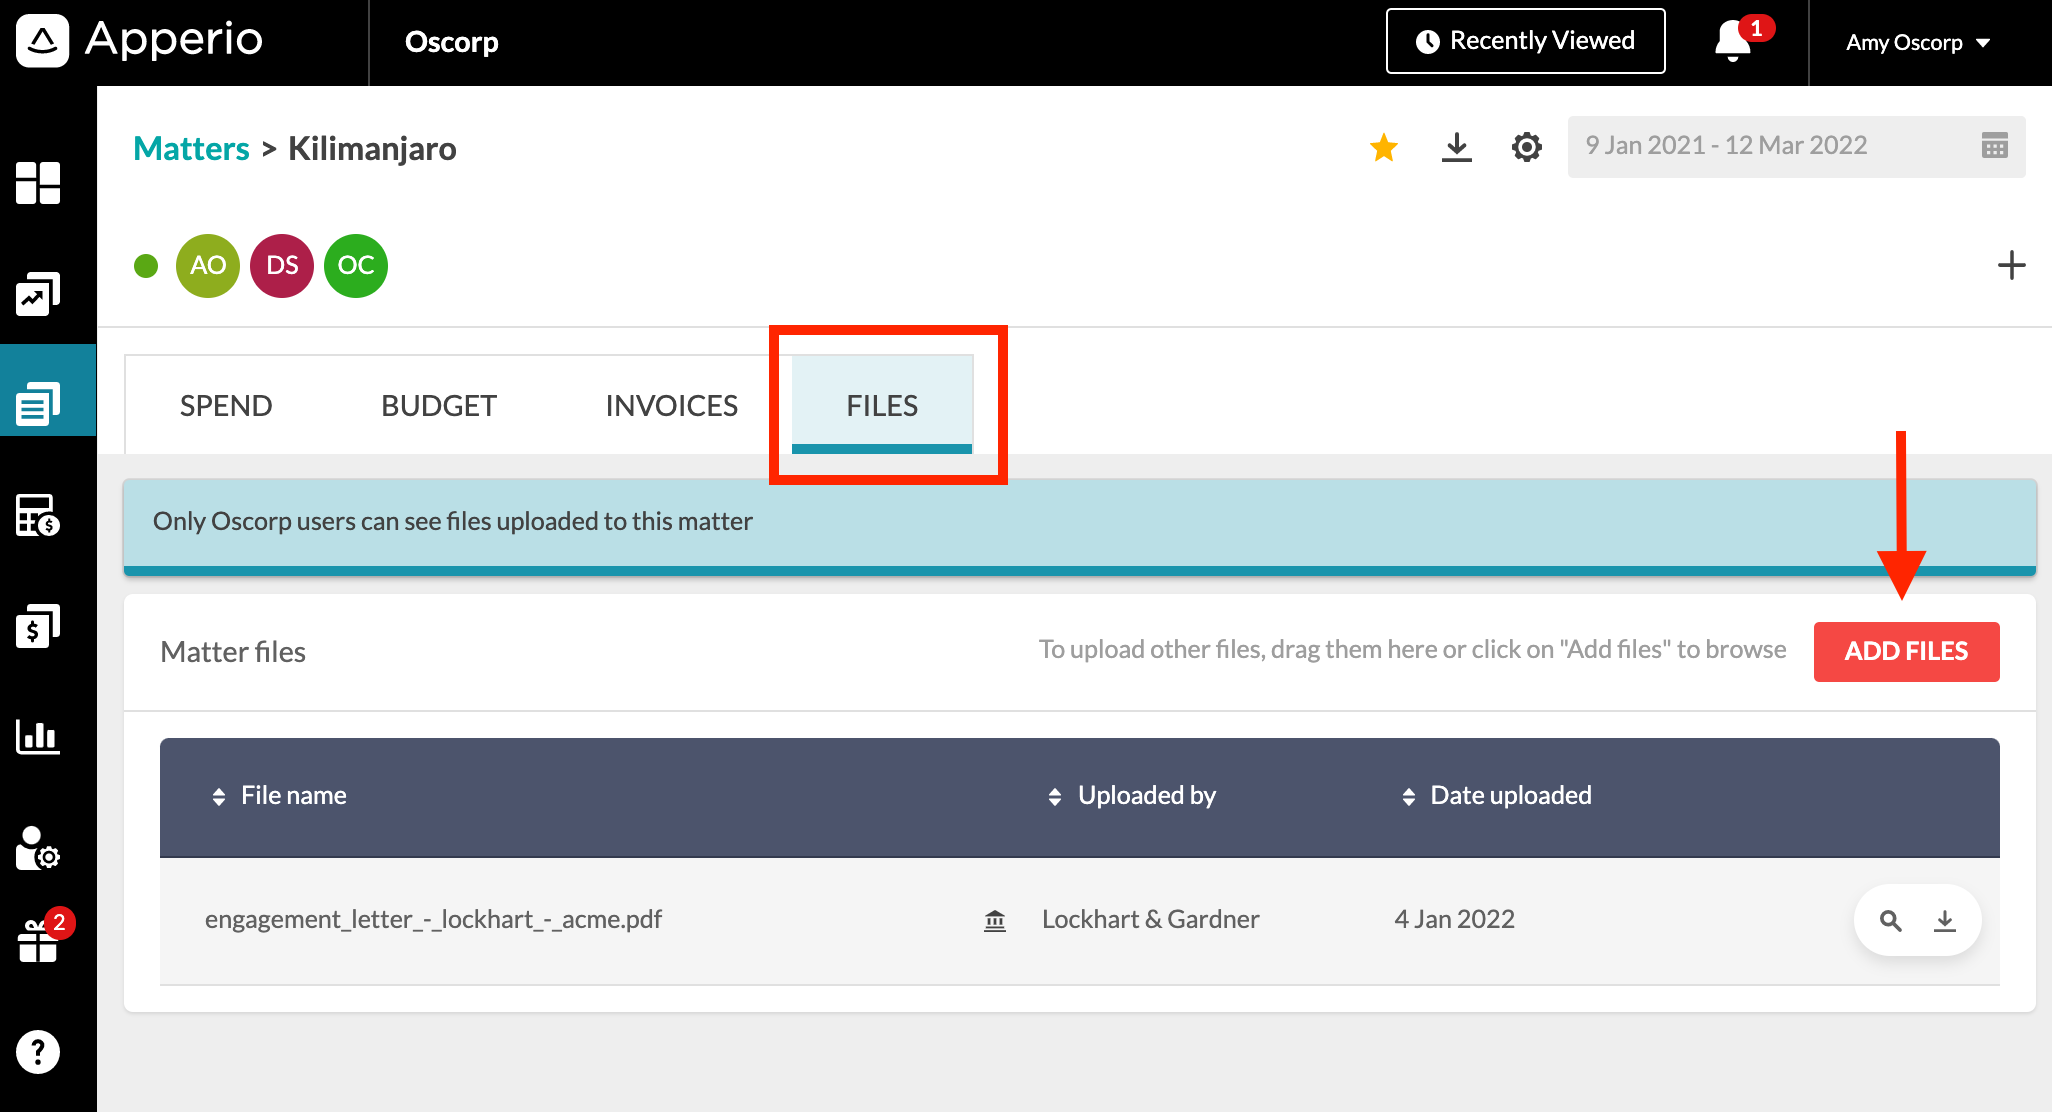
Task: Click the OC user avatar
Action: pos(356,266)
